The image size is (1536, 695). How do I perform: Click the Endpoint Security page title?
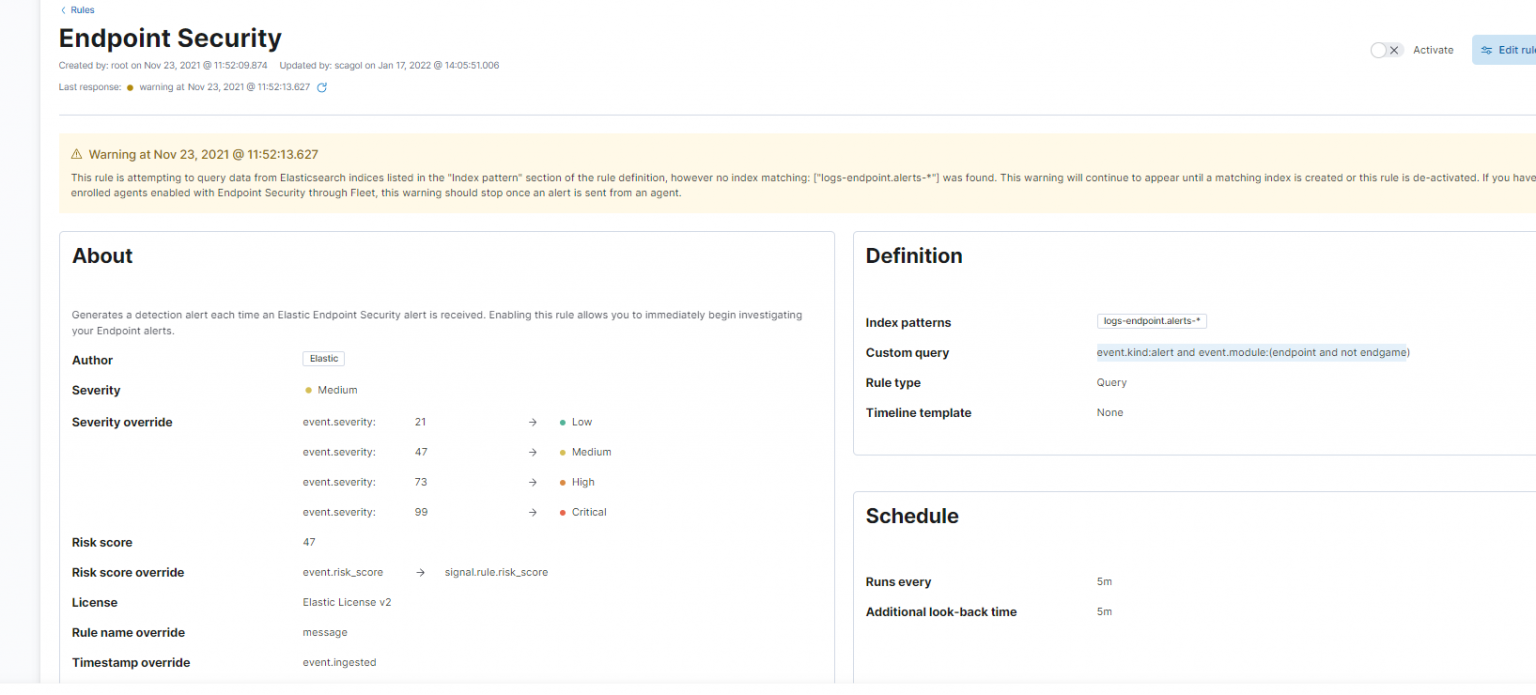point(170,38)
